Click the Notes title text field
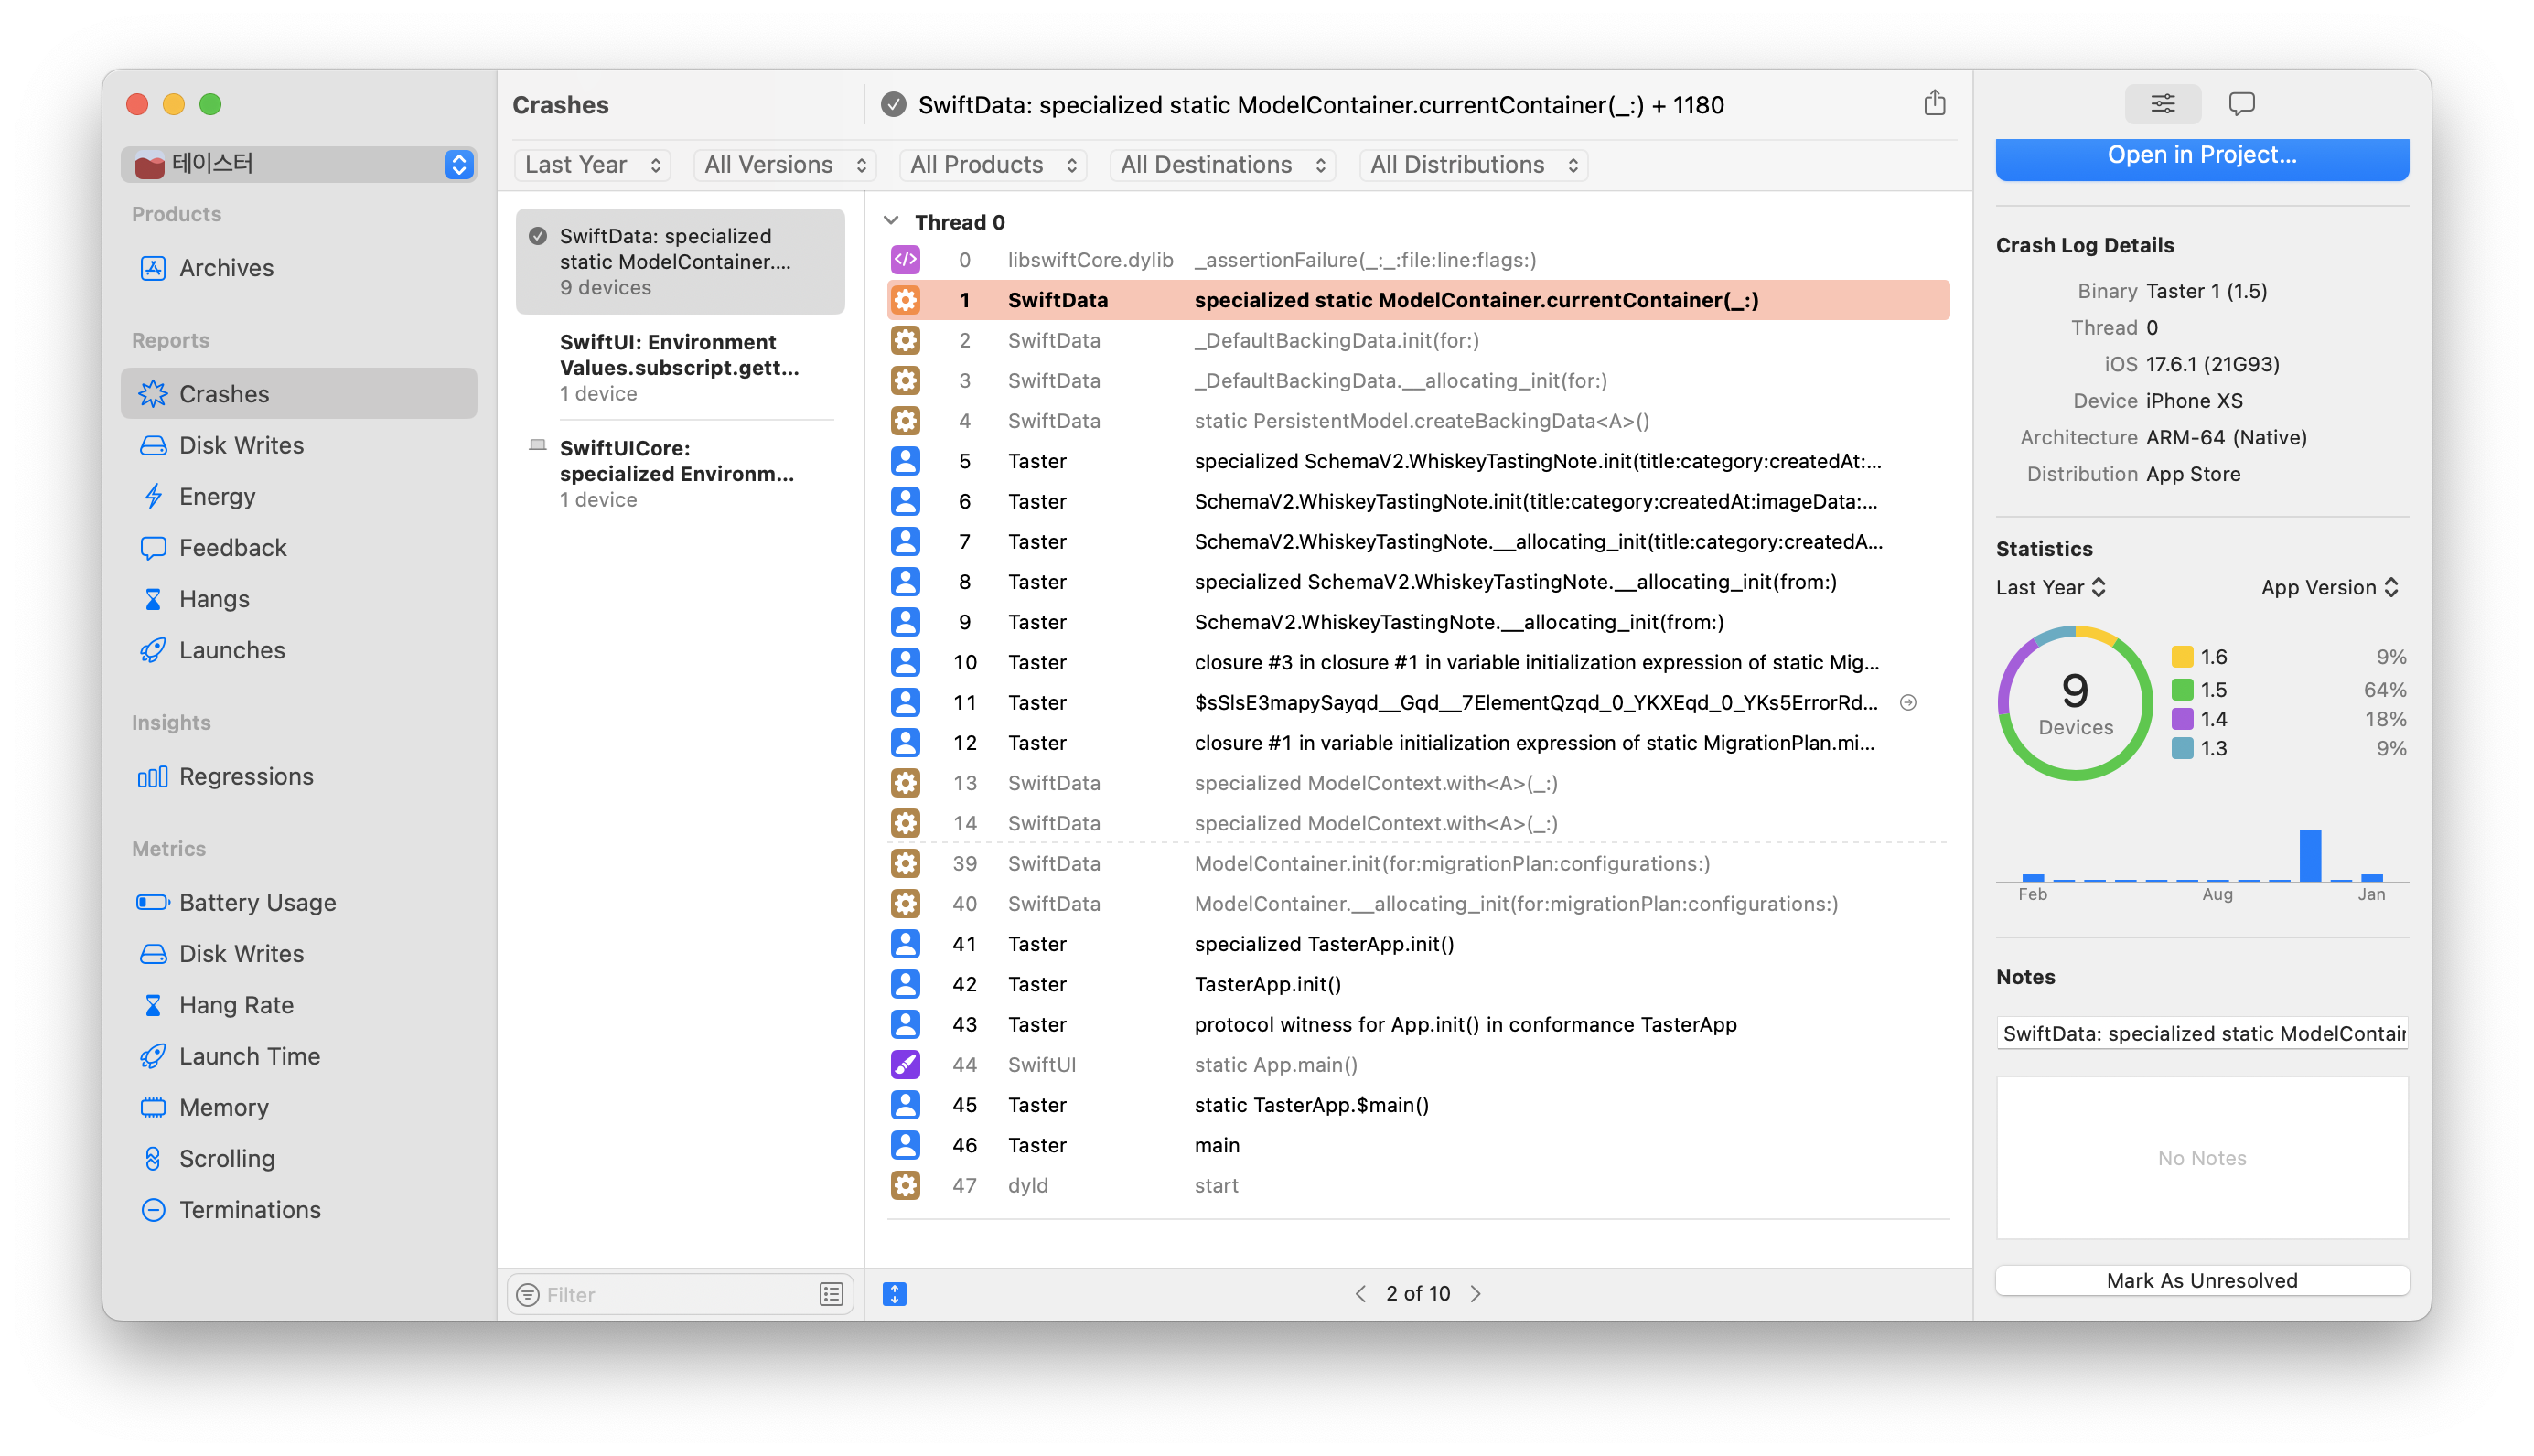The height and width of the screenshot is (1456, 2534). click(2201, 1033)
